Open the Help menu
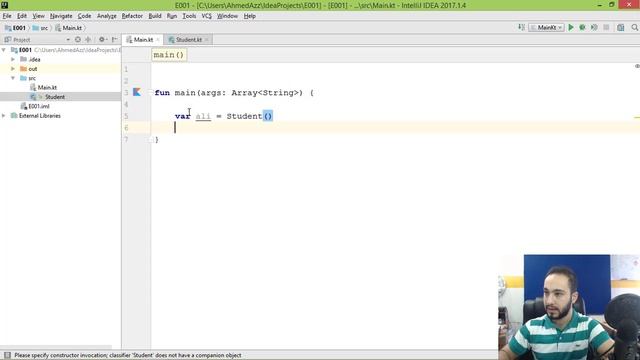 [250, 16]
